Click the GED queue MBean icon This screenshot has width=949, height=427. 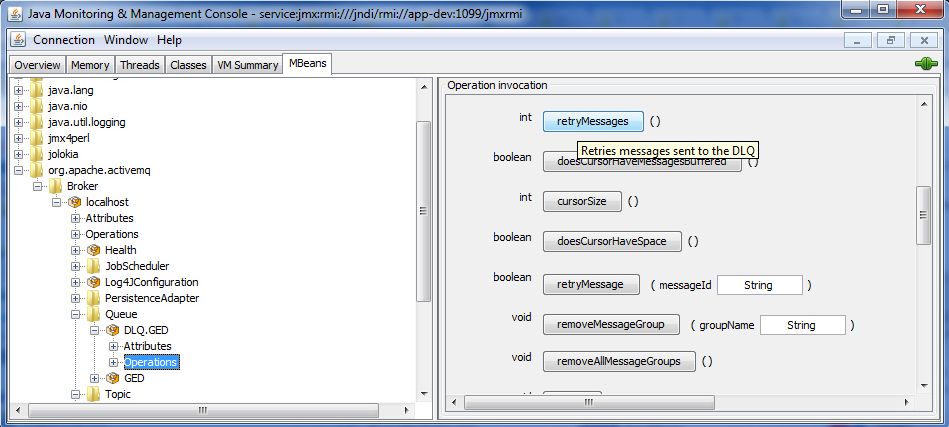click(113, 378)
